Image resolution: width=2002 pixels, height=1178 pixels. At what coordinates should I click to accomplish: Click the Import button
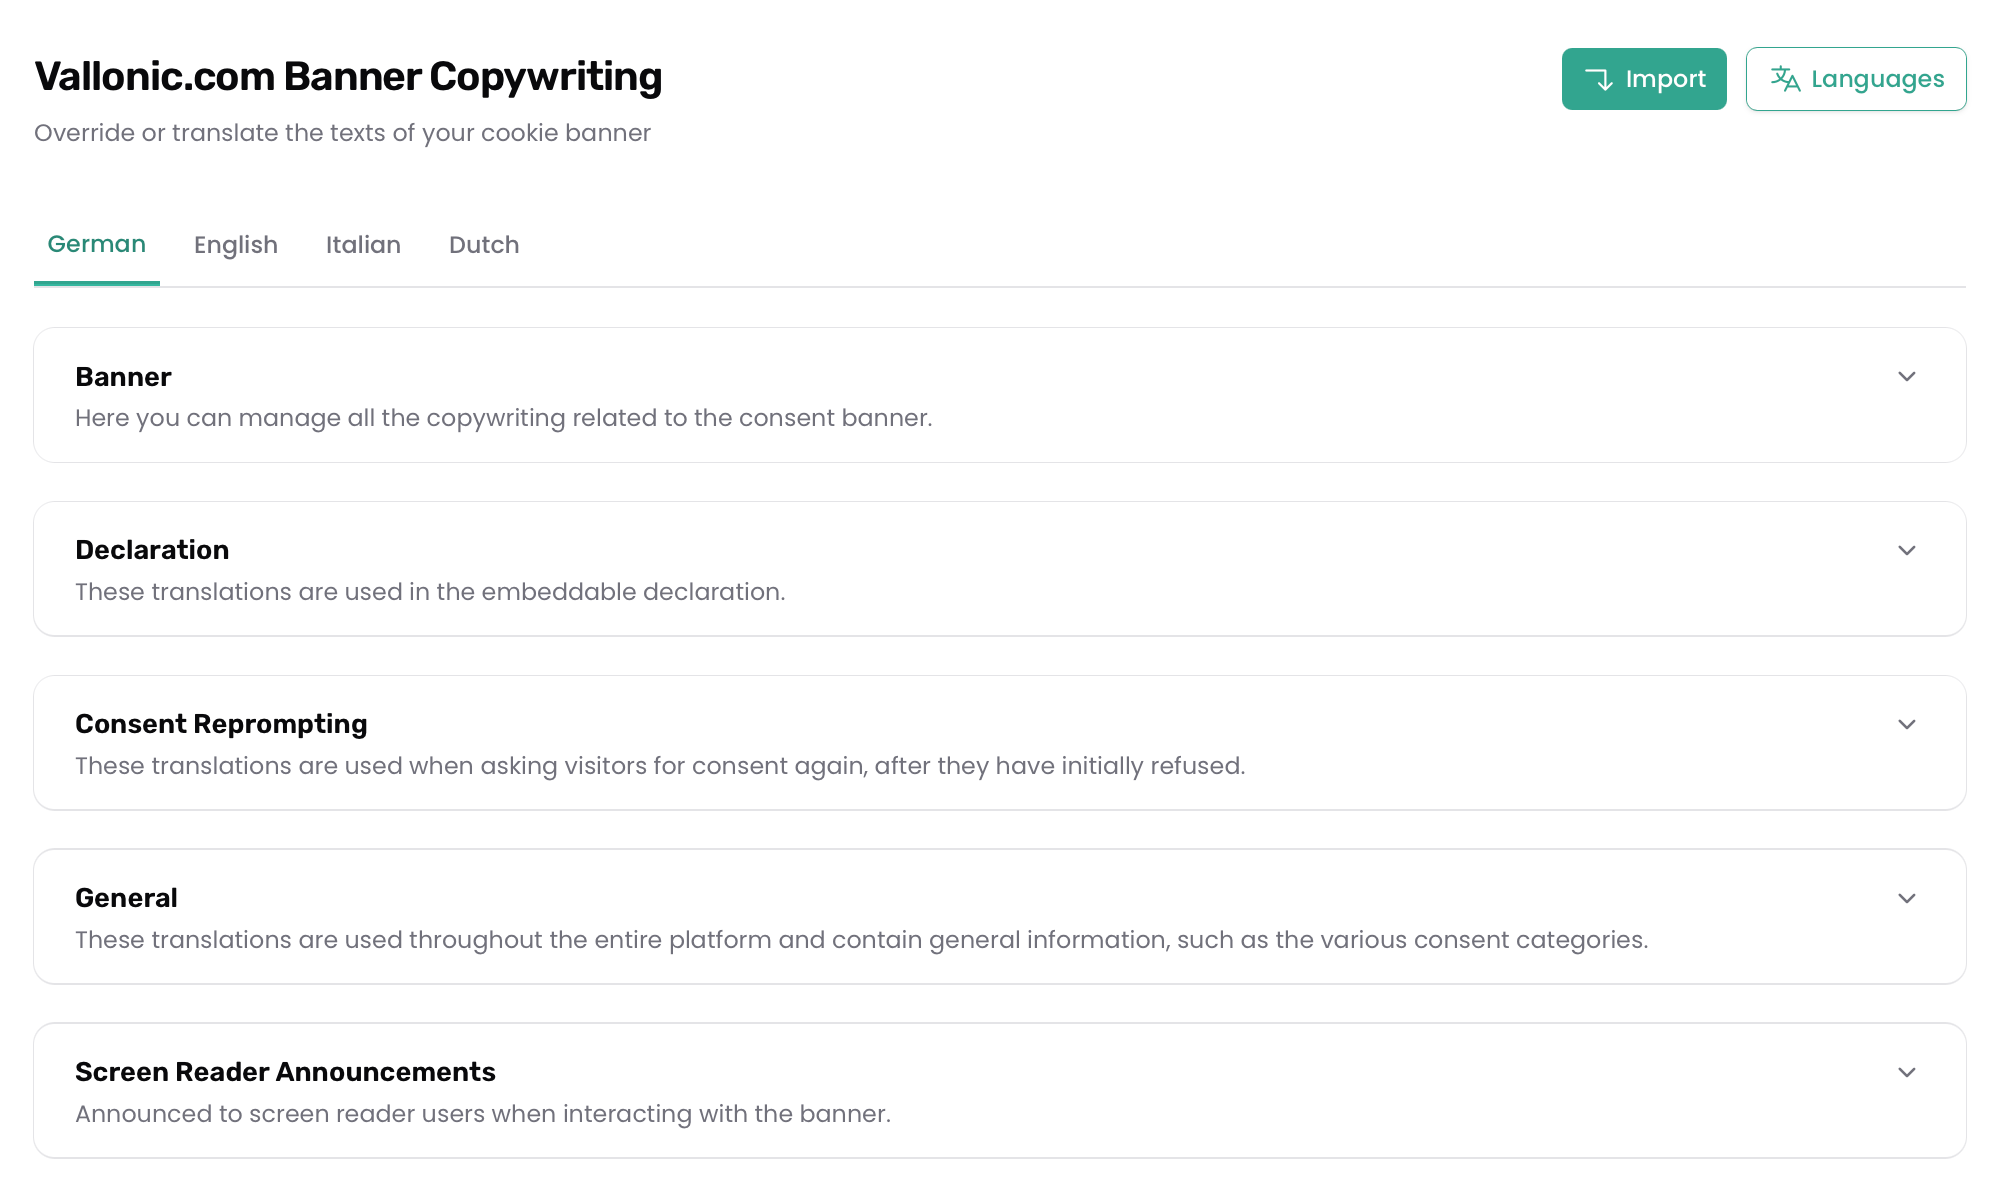tap(1644, 79)
